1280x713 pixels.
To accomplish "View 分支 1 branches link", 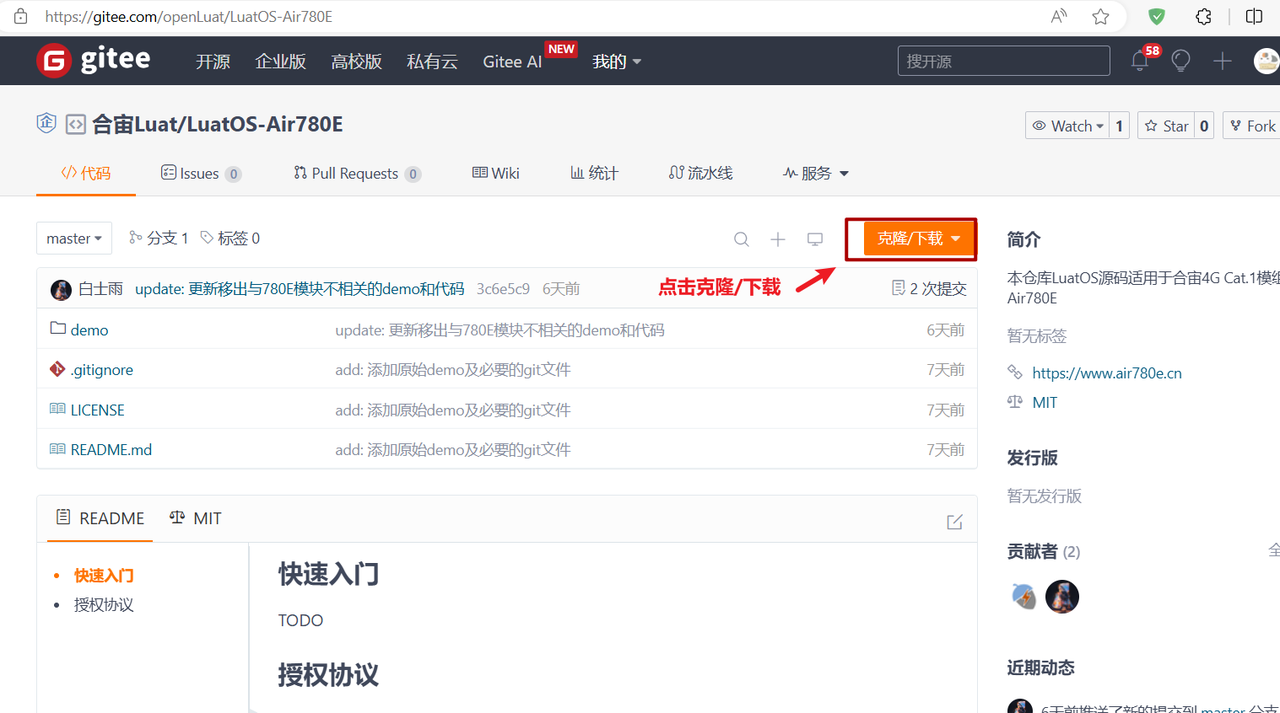I will coord(159,238).
